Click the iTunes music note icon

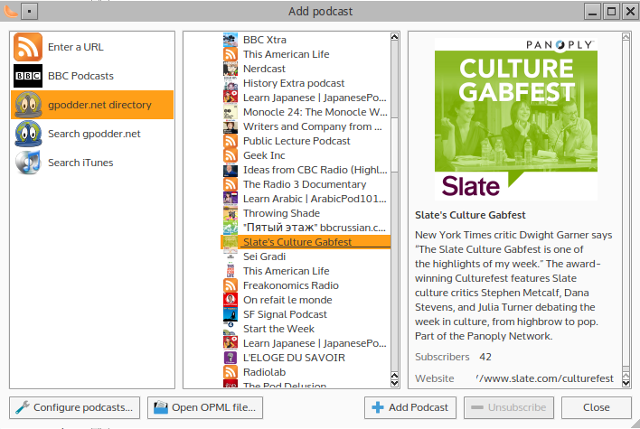28,162
